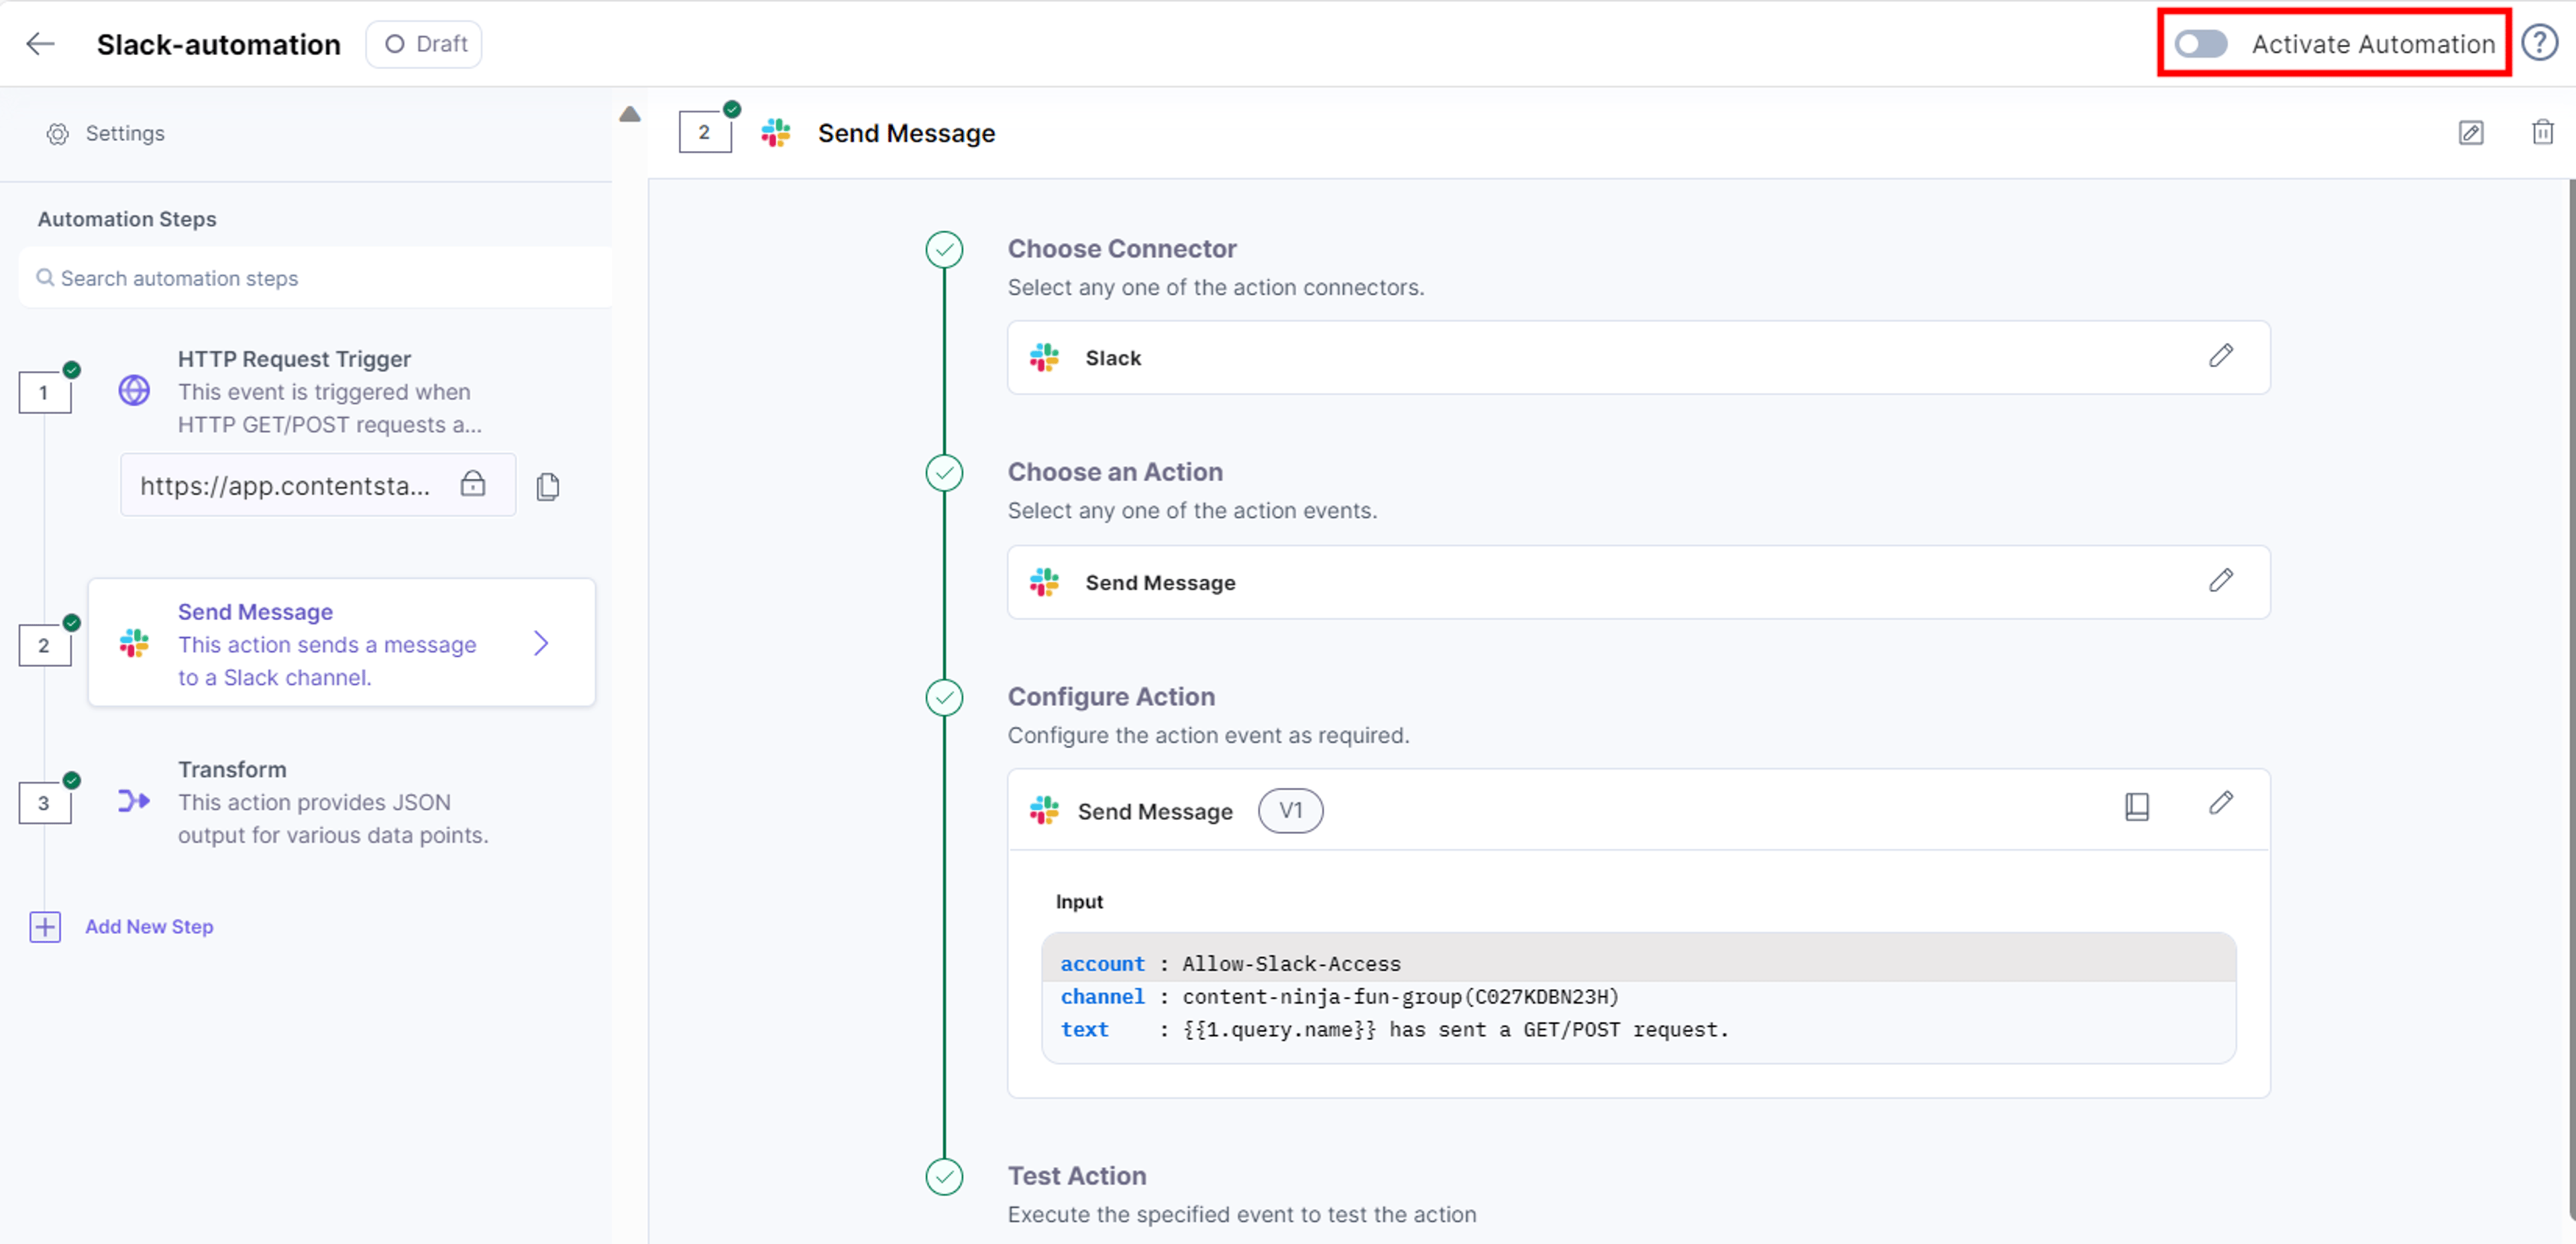Click the HTTP trigger globe icon
The height and width of the screenshot is (1244, 2576).
tap(134, 391)
